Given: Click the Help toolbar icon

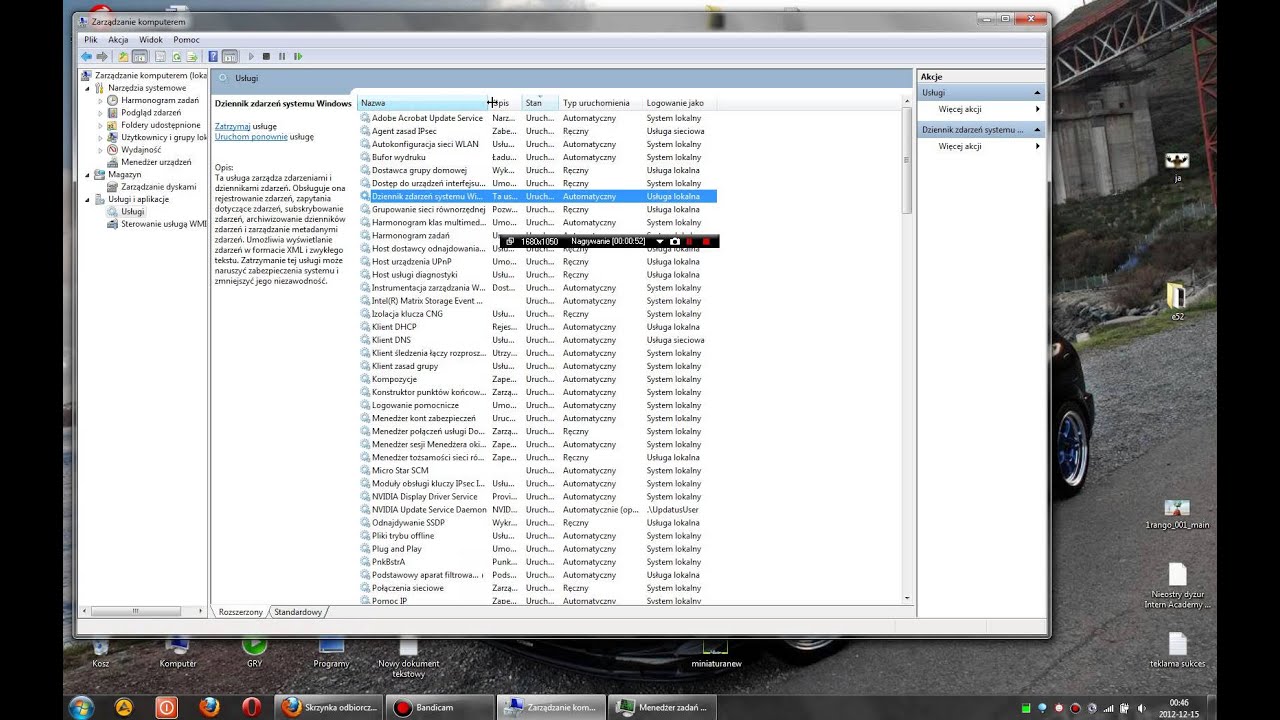Looking at the screenshot, I should [213, 57].
